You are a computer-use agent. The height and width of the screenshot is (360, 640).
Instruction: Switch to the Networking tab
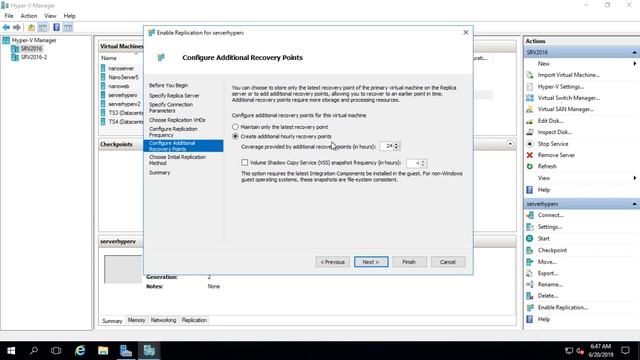163,320
